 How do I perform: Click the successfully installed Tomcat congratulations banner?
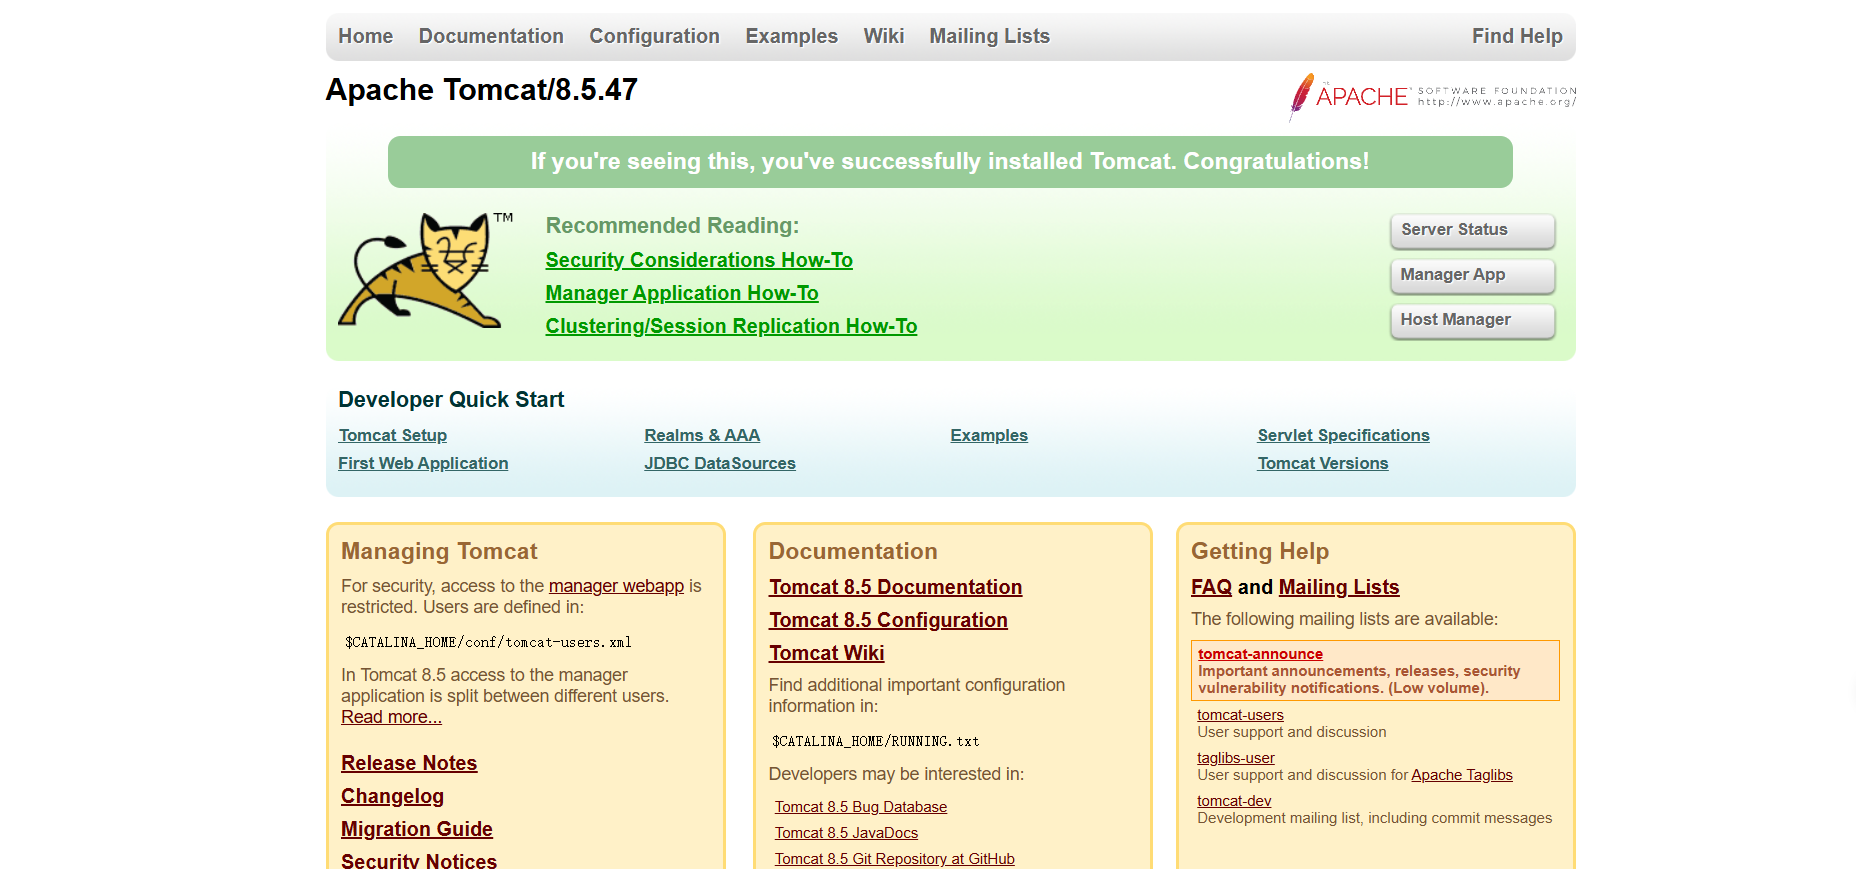950,162
